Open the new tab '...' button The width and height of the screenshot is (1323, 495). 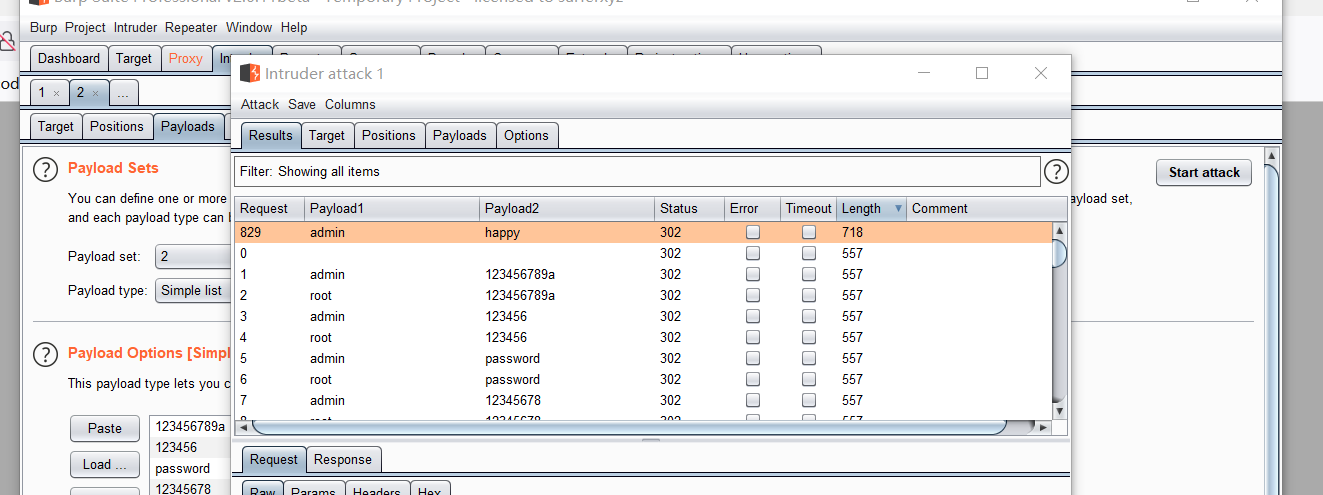coord(122,93)
